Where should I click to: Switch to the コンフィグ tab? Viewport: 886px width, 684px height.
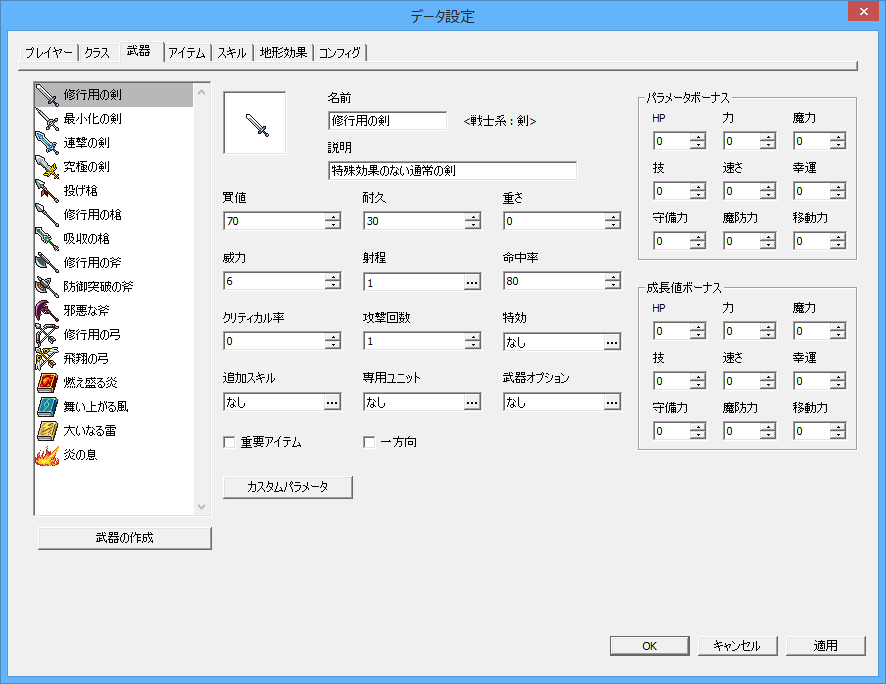click(x=340, y=53)
